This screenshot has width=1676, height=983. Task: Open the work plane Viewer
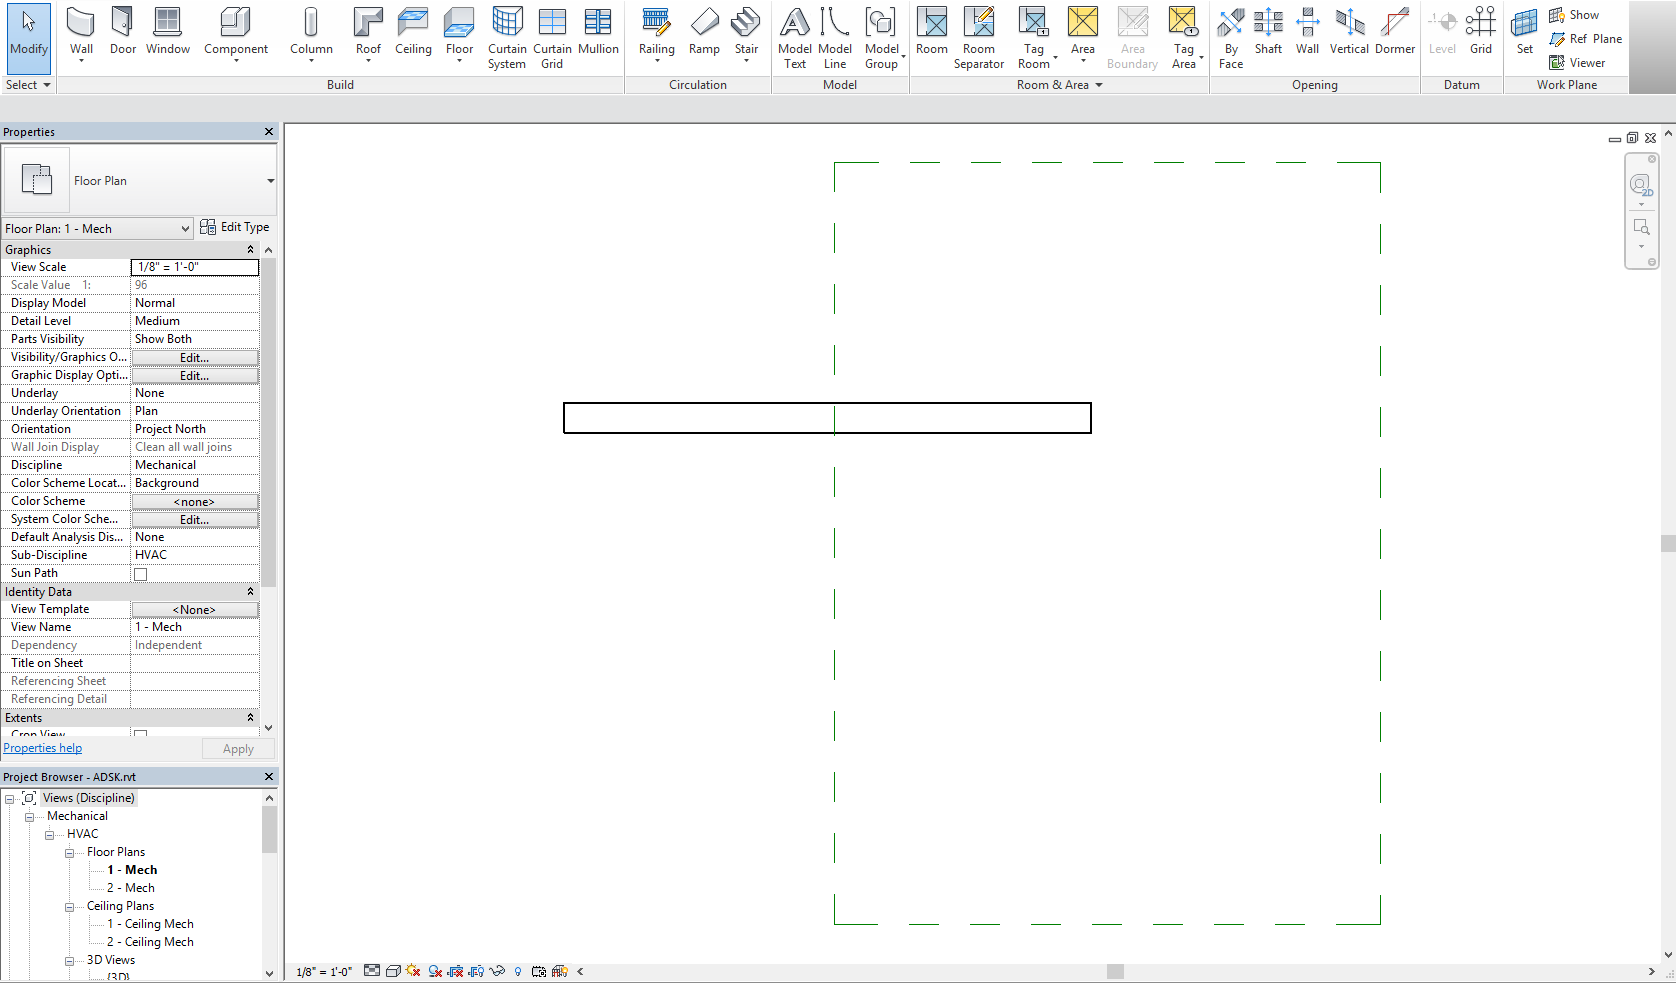[x=1578, y=63]
